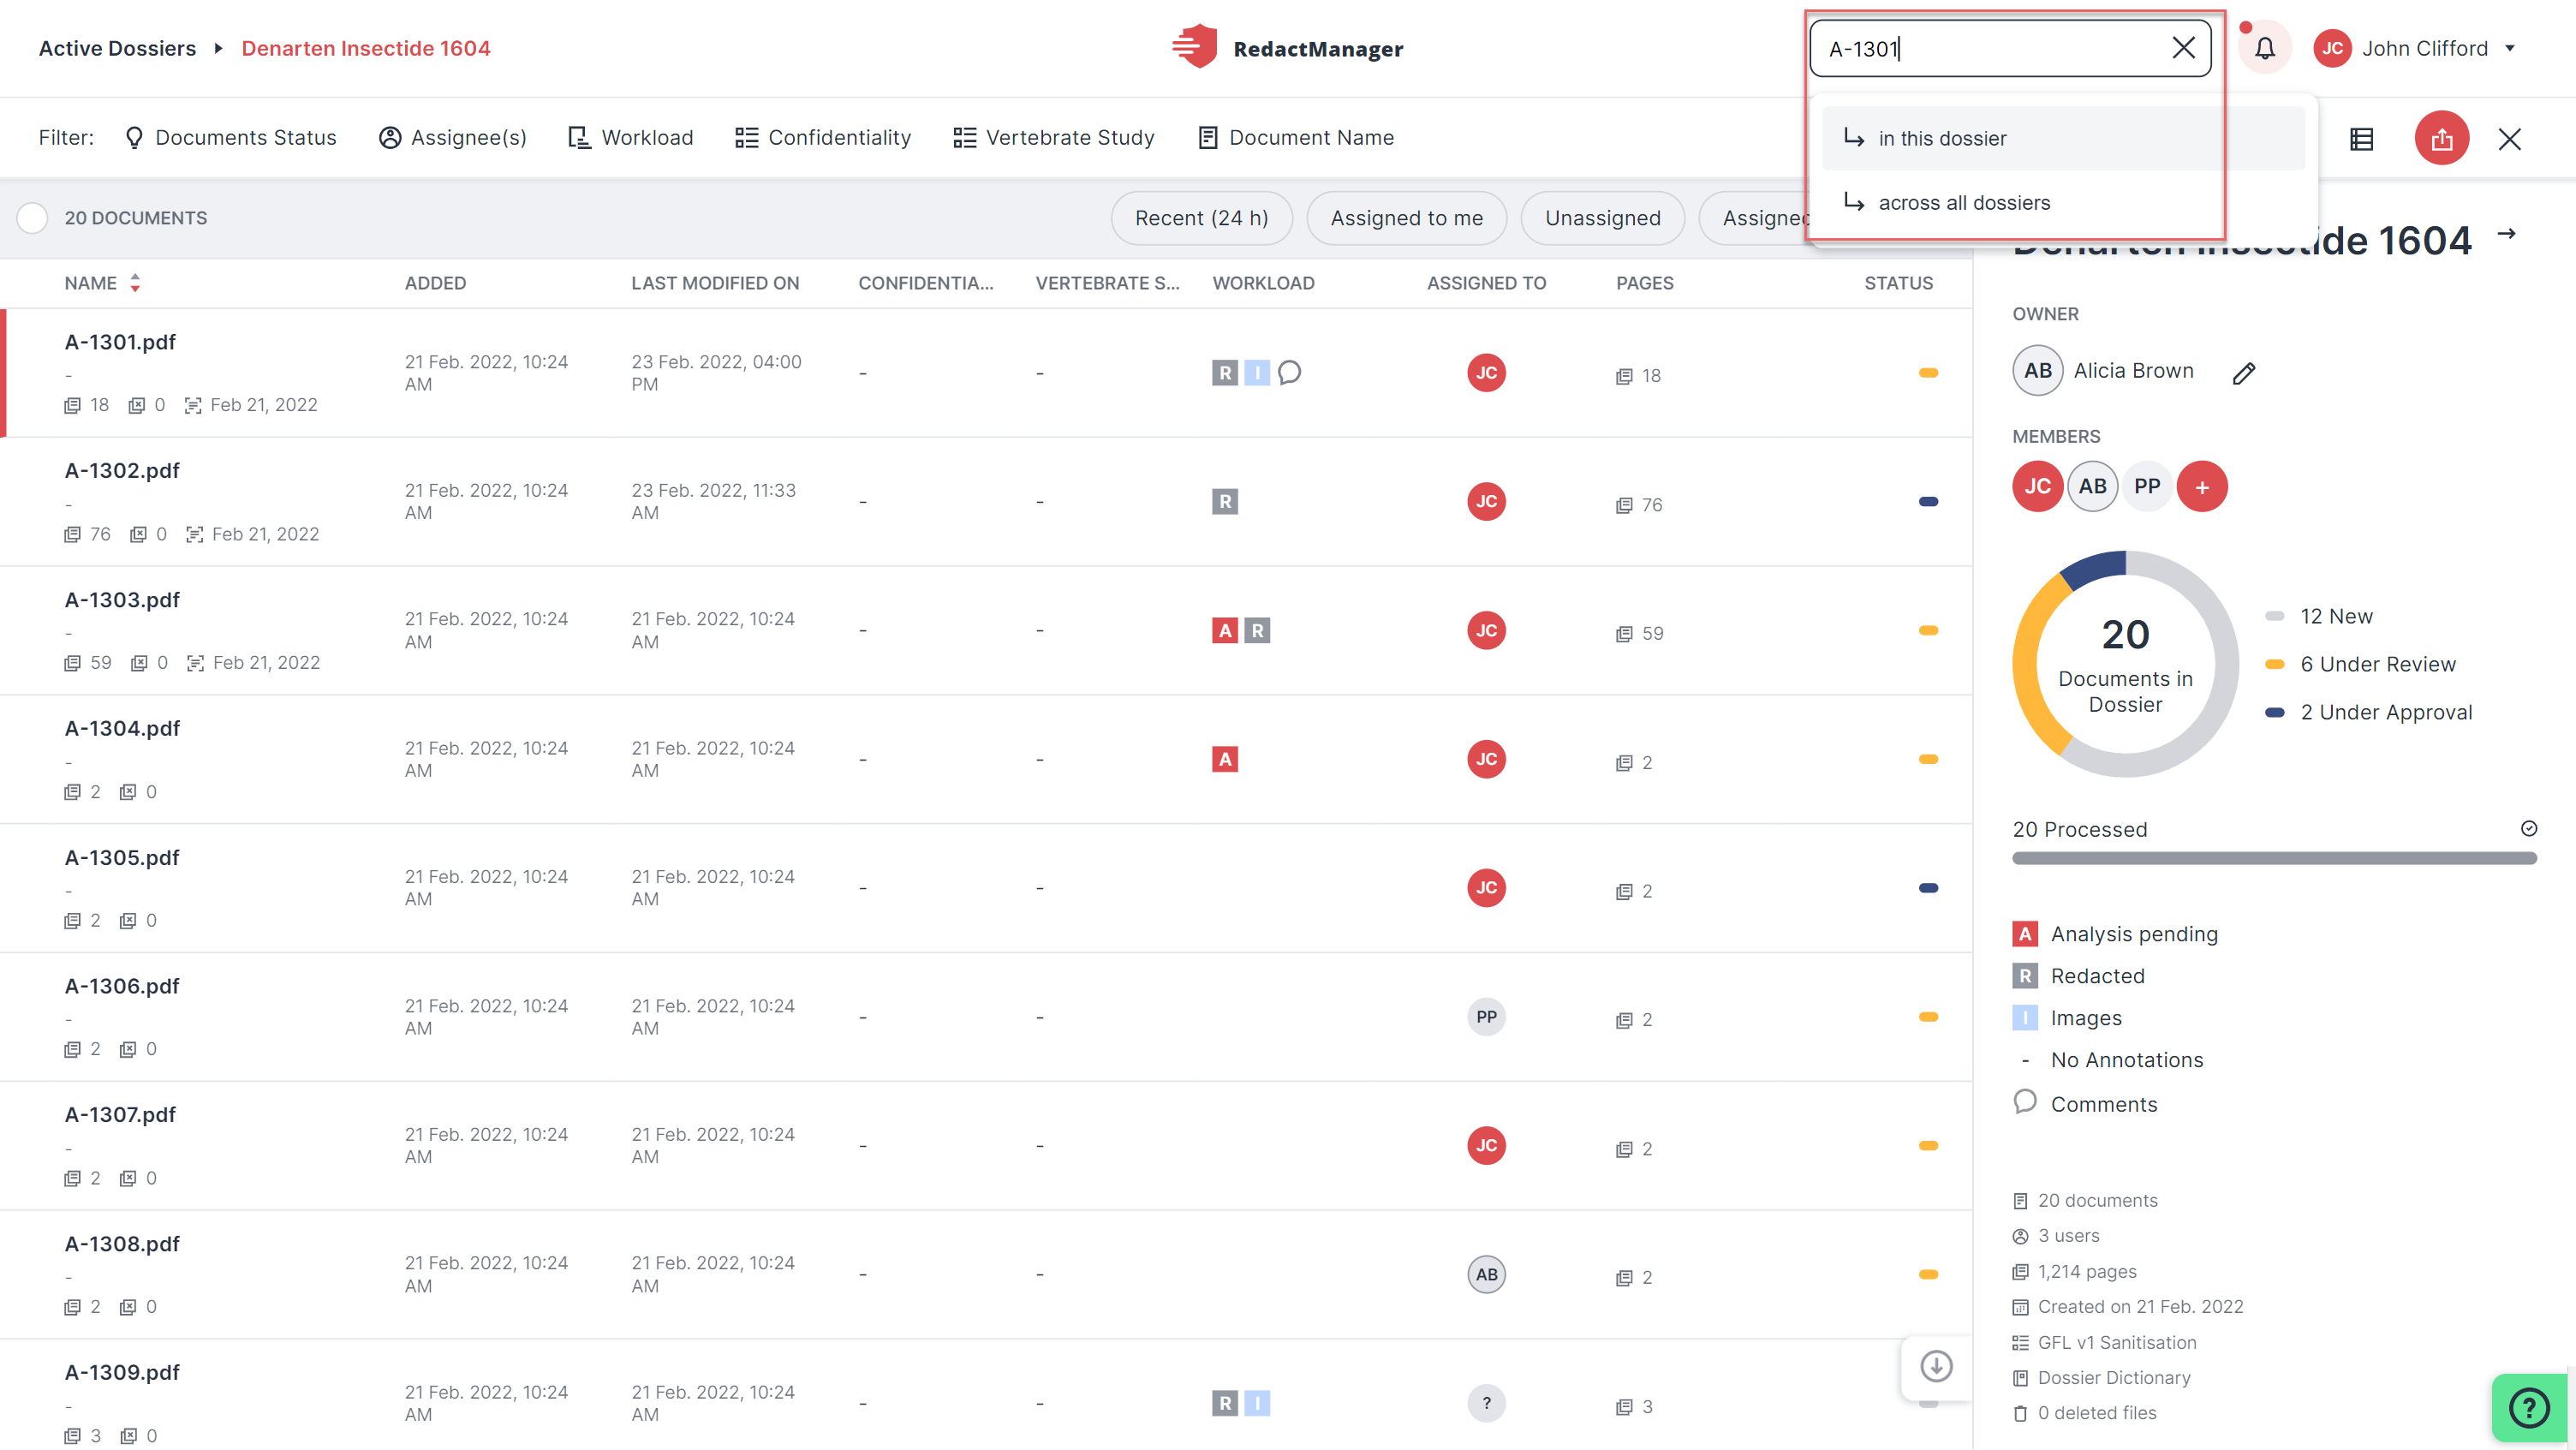Click the Redacted R badge on A-1302.pdf
Image resolution: width=2576 pixels, height=1450 pixels.
1225,502
